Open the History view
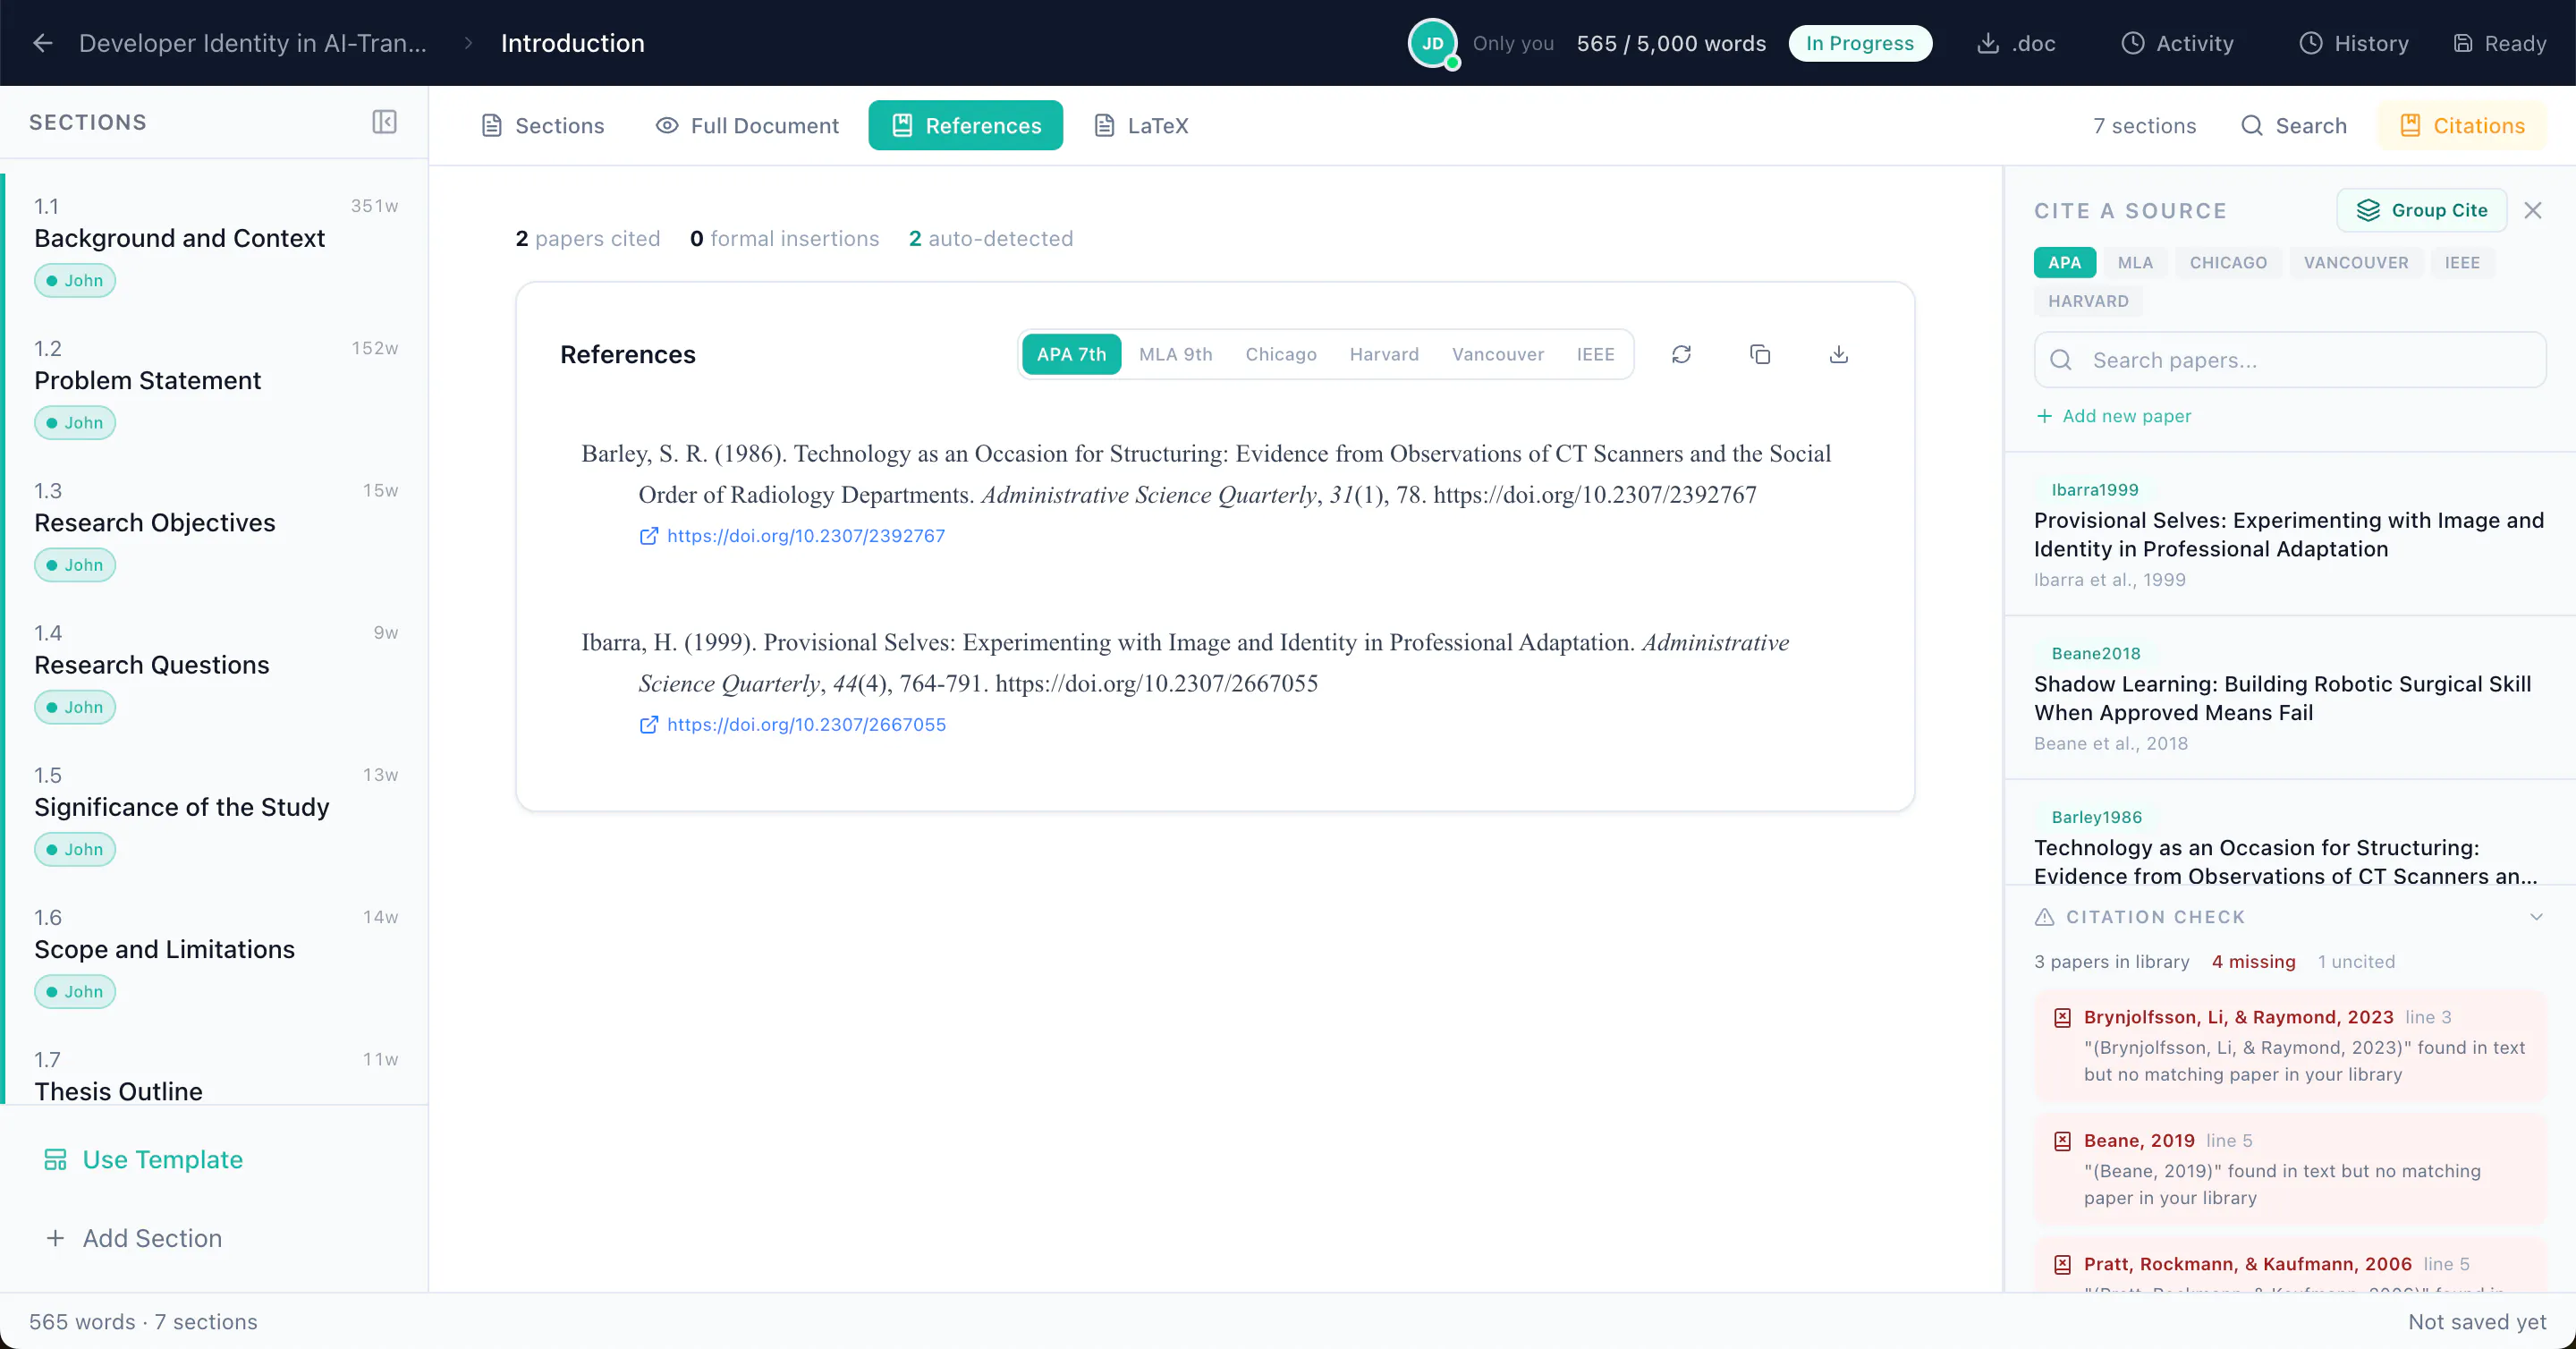 [2354, 43]
